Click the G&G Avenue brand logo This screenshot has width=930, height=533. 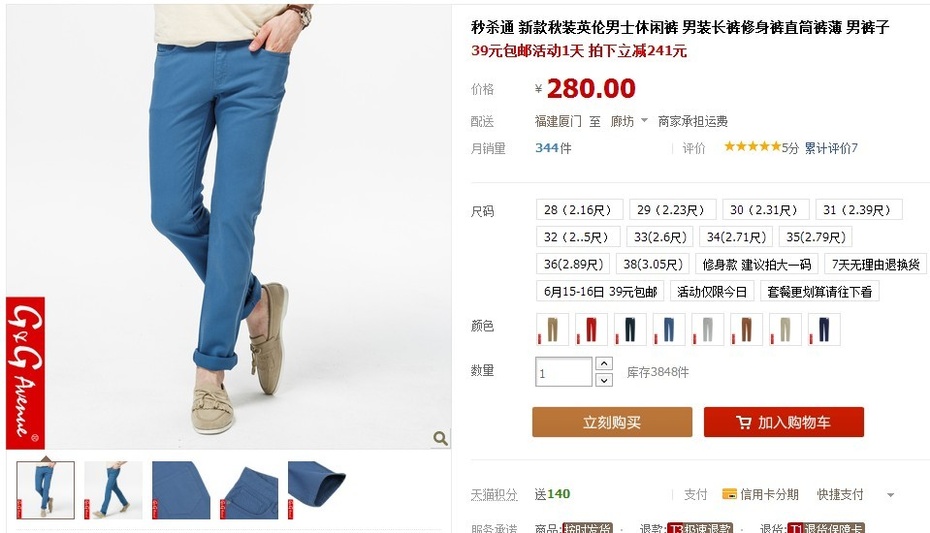pyautogui.click(x=26, y=373)
